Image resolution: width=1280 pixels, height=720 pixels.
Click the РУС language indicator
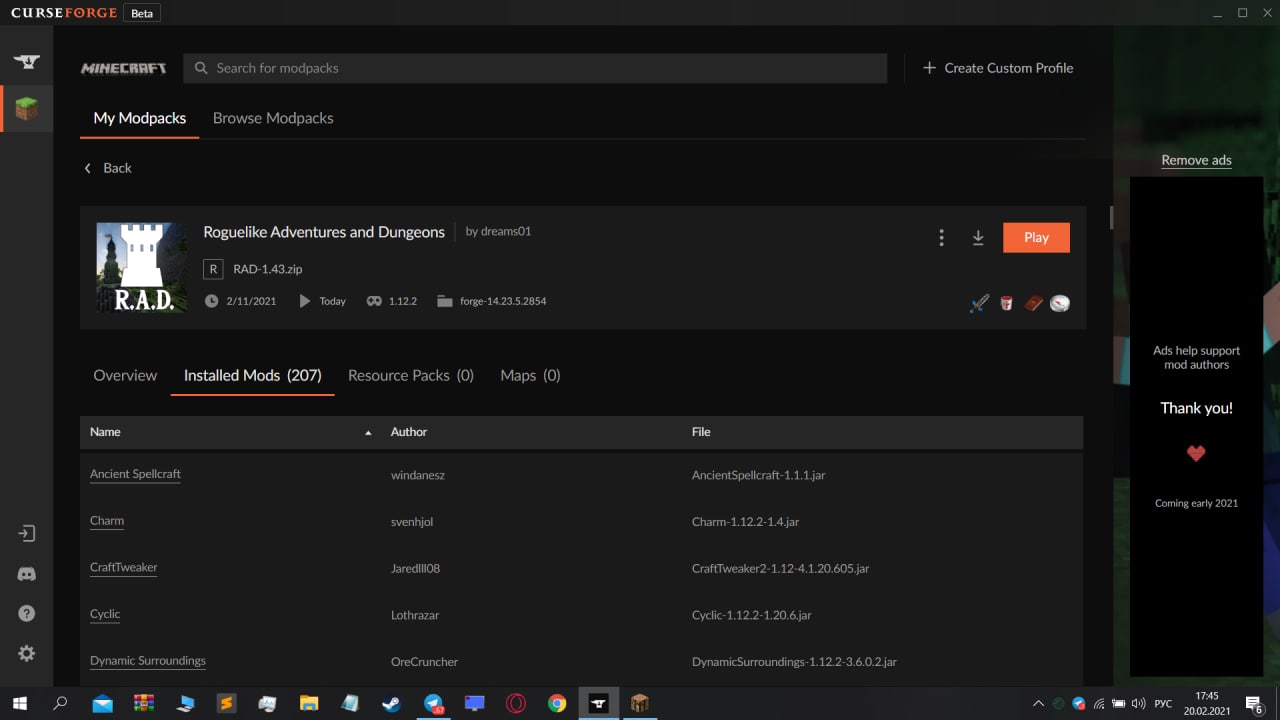tap(1163, 704)
